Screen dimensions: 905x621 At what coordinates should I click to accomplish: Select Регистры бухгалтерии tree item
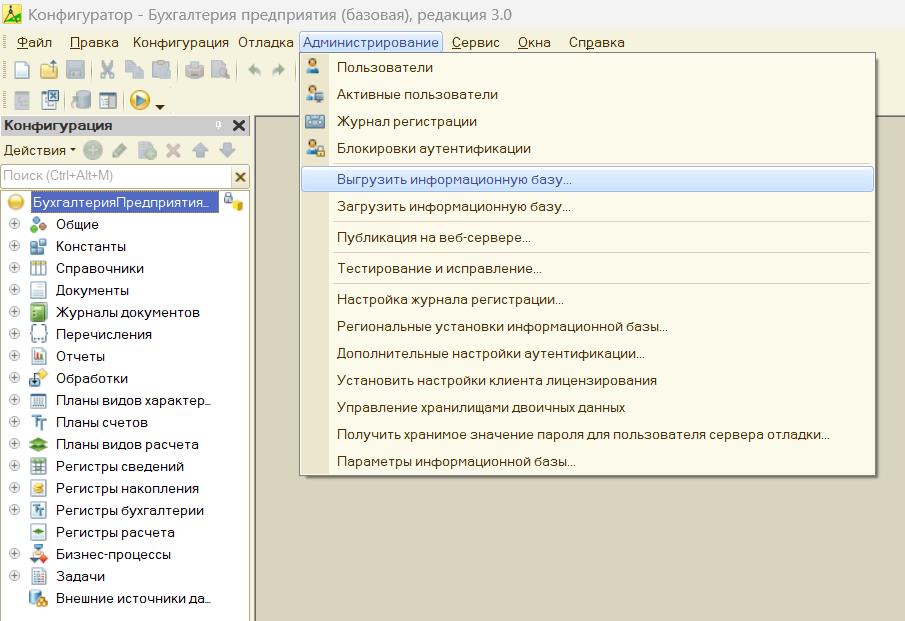130,510
